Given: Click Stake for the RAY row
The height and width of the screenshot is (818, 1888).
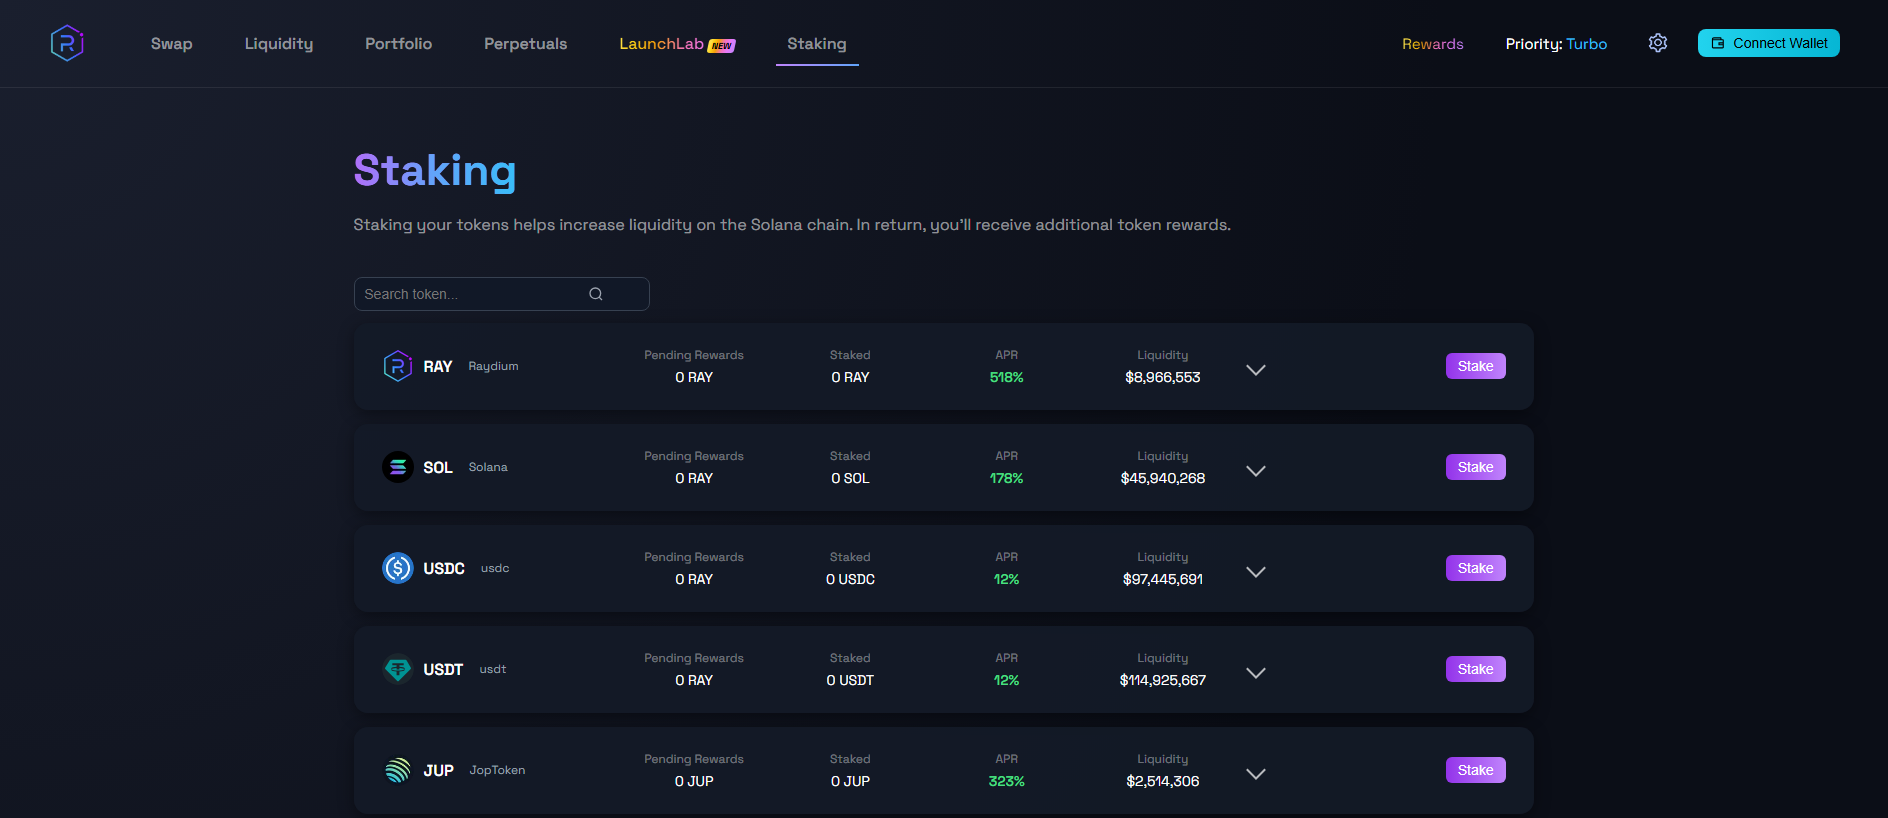Looking at the screenshot, I should click(1475, 366).
